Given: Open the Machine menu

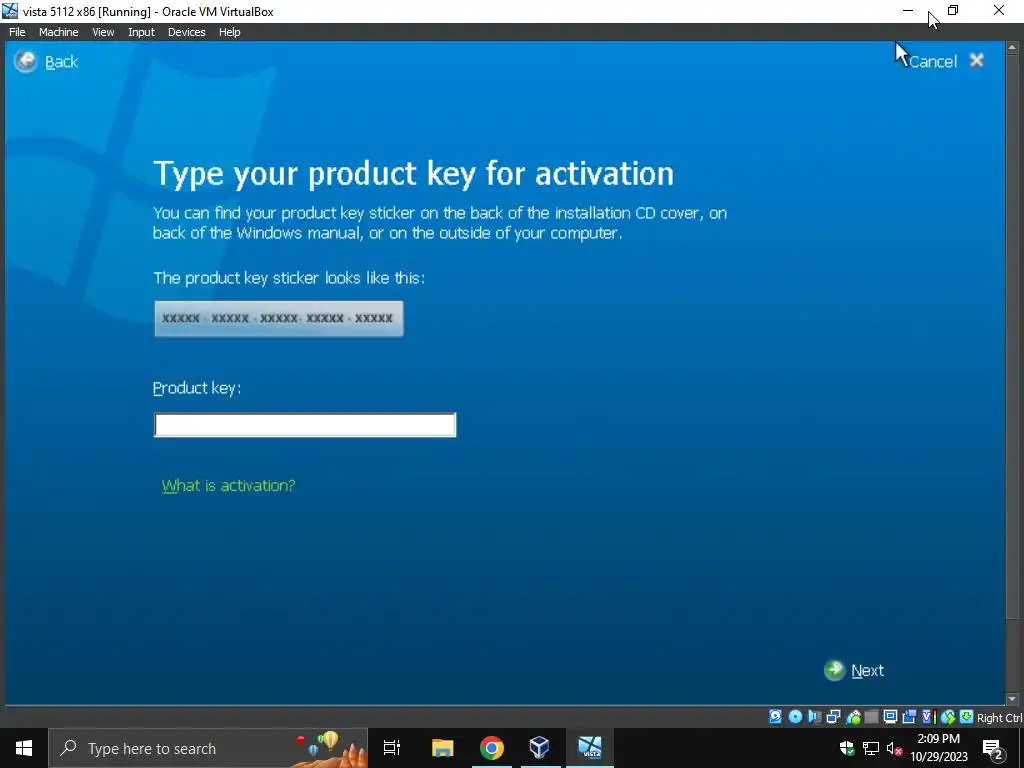Looking at the screenshot, I should pos(58,32).
